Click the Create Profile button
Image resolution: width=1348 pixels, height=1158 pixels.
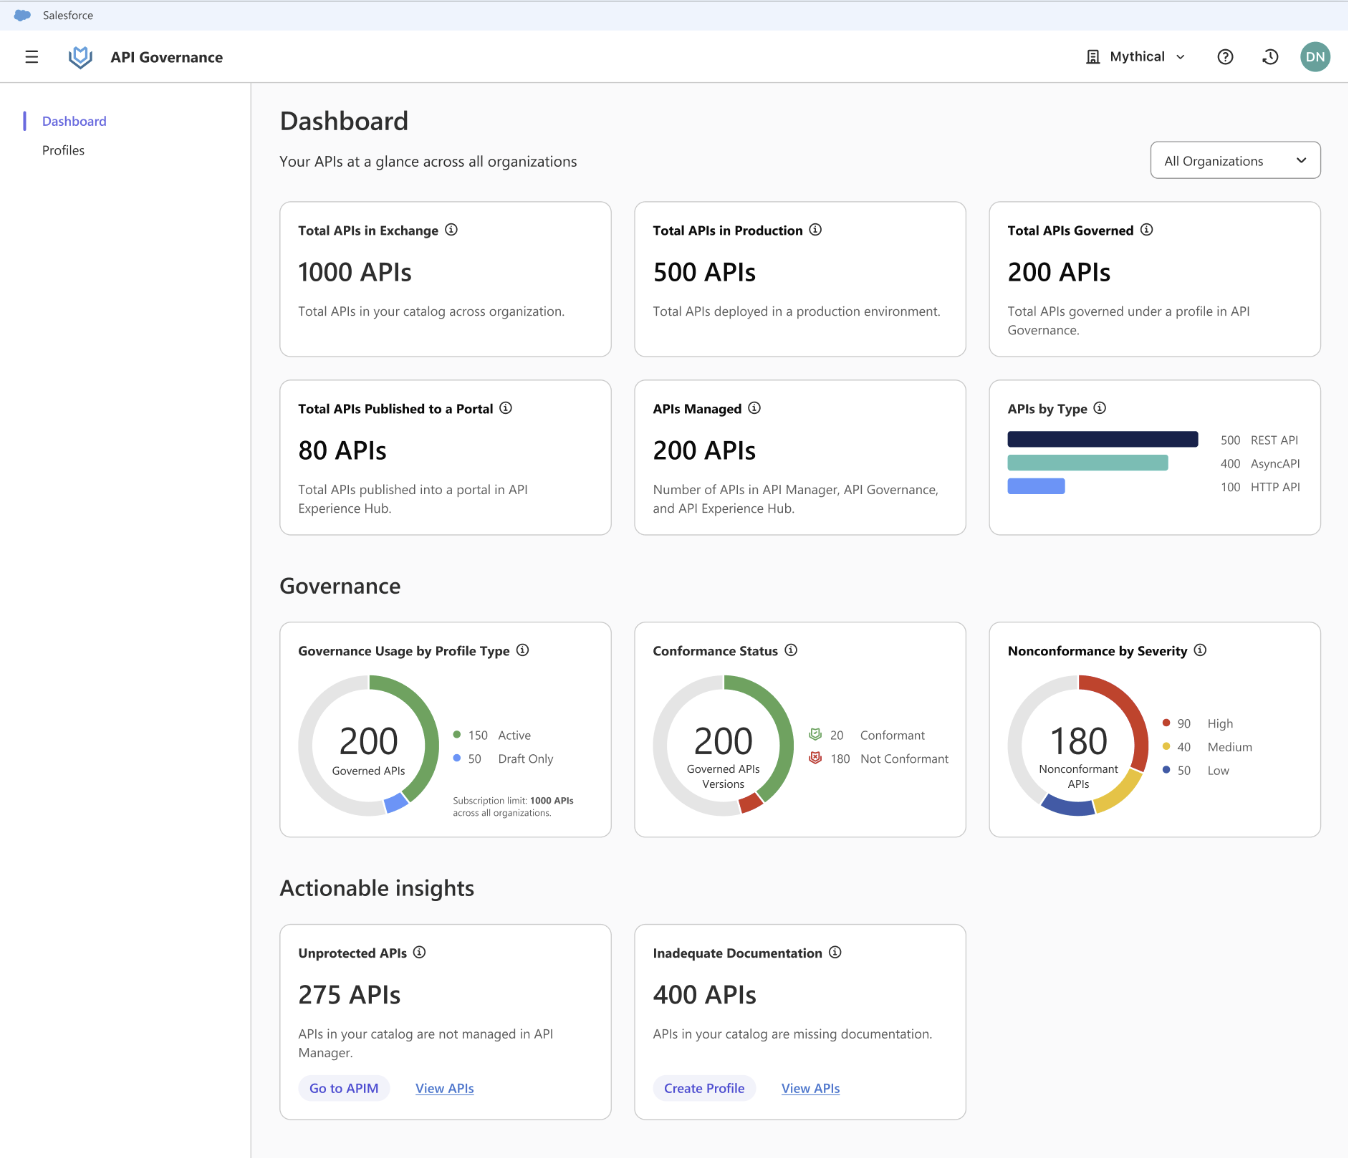tap(704, 1088)
